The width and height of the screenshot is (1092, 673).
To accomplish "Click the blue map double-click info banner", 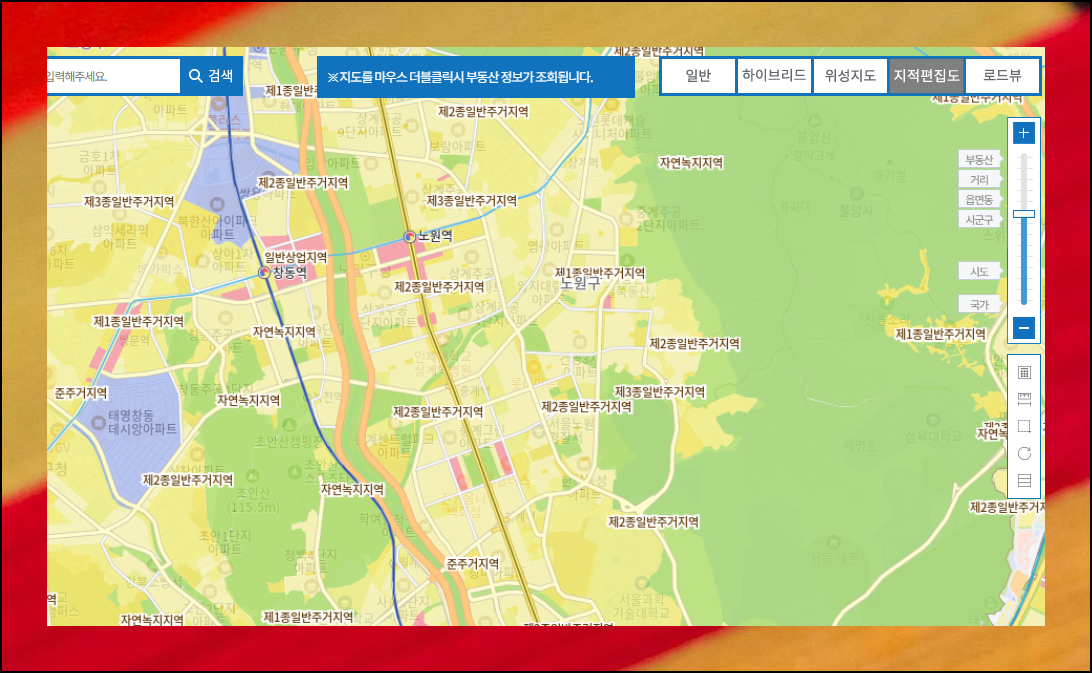I will (x=476, y=77).
